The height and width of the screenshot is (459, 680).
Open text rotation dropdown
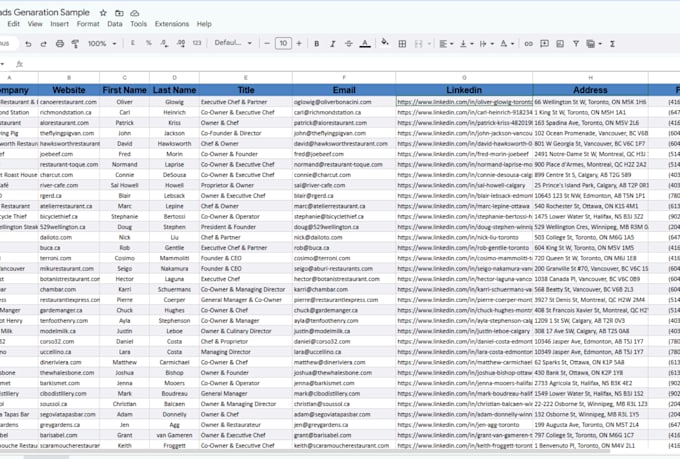pos(507,44)
